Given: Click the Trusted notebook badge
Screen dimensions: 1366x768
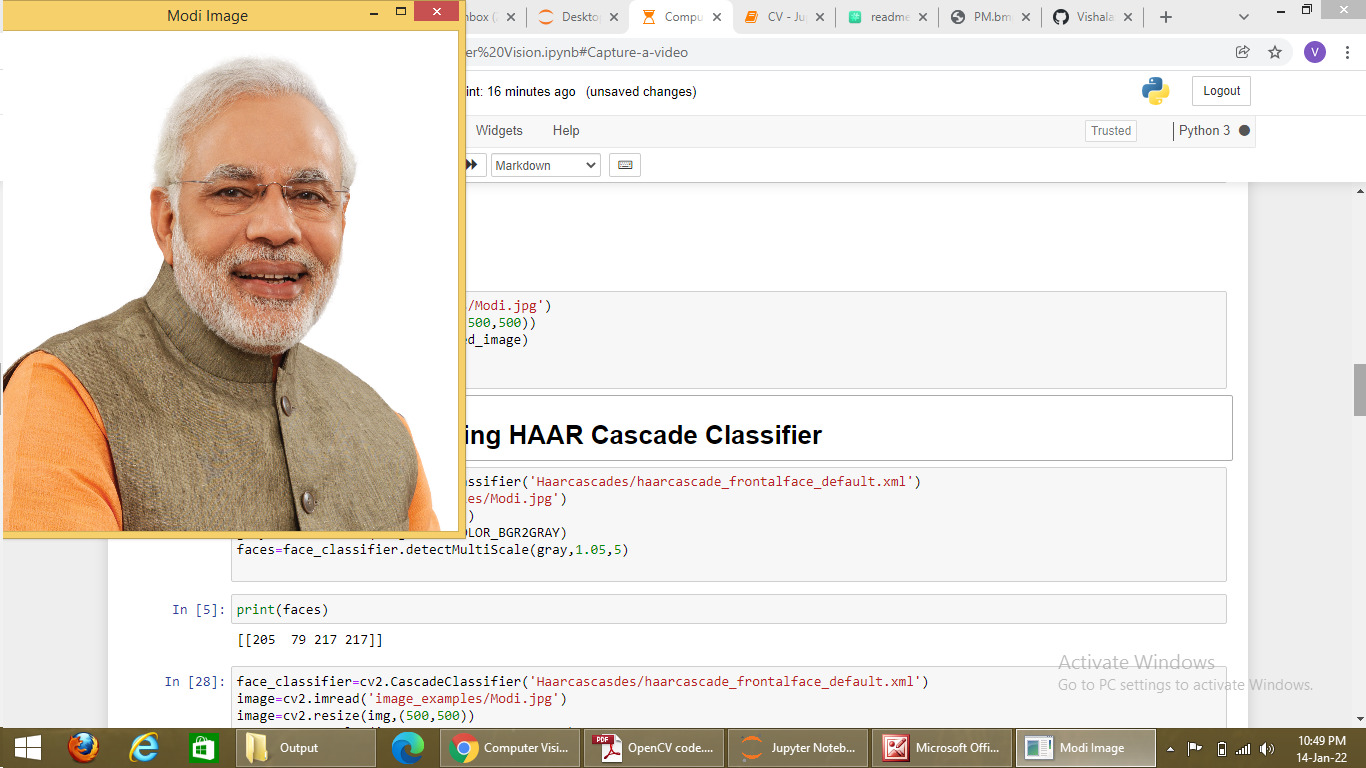Looking at the screenshot, I should [1110, 130].
